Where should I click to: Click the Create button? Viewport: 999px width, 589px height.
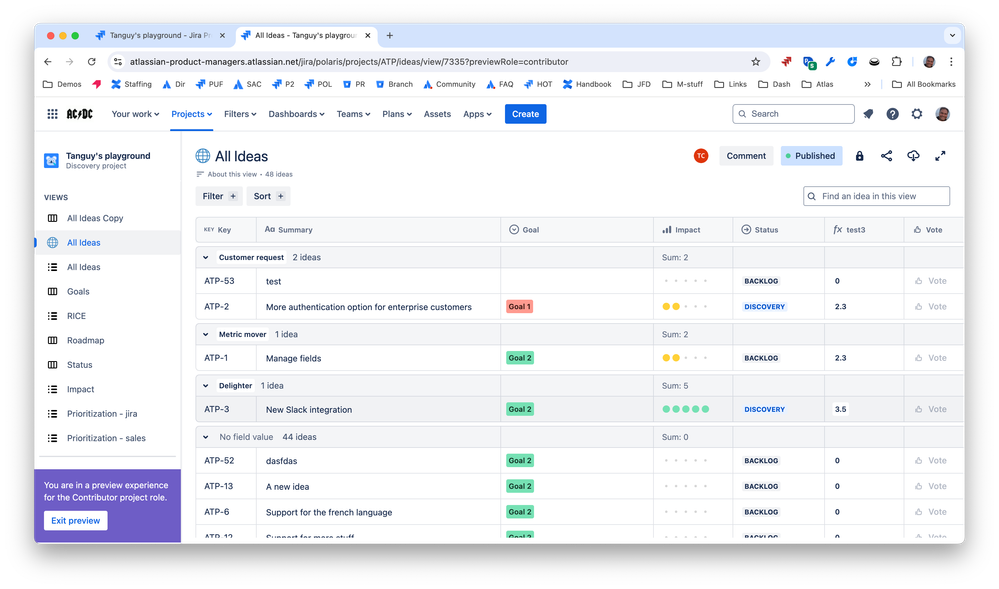point(525,114)
